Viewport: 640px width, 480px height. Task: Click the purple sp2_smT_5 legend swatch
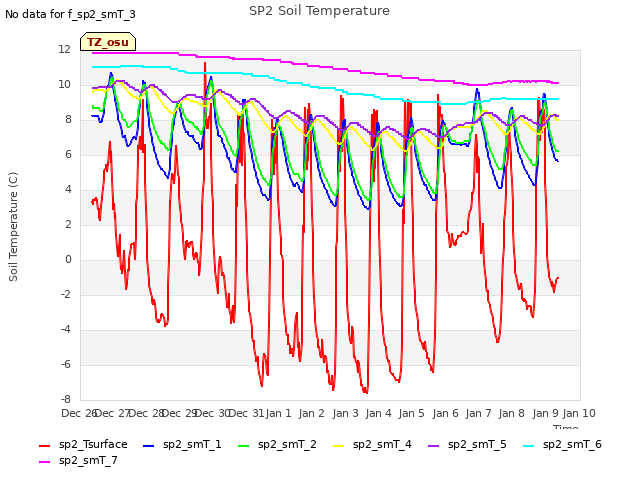433,446
